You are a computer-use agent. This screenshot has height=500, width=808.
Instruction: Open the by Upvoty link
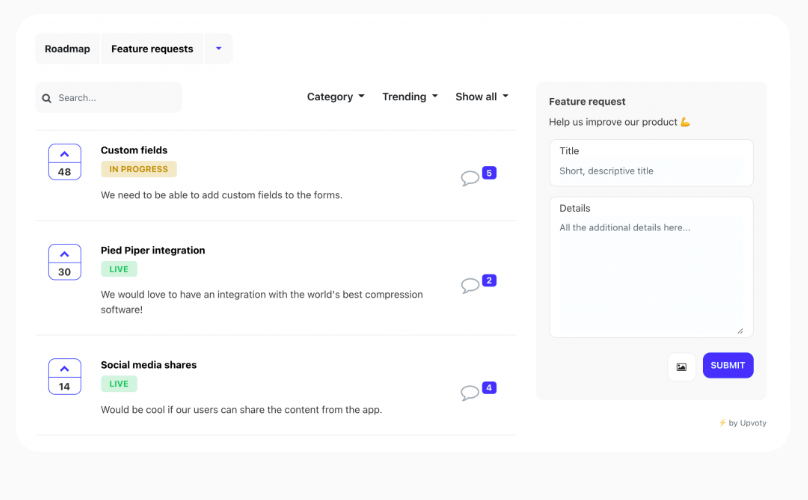pos(743,423)
